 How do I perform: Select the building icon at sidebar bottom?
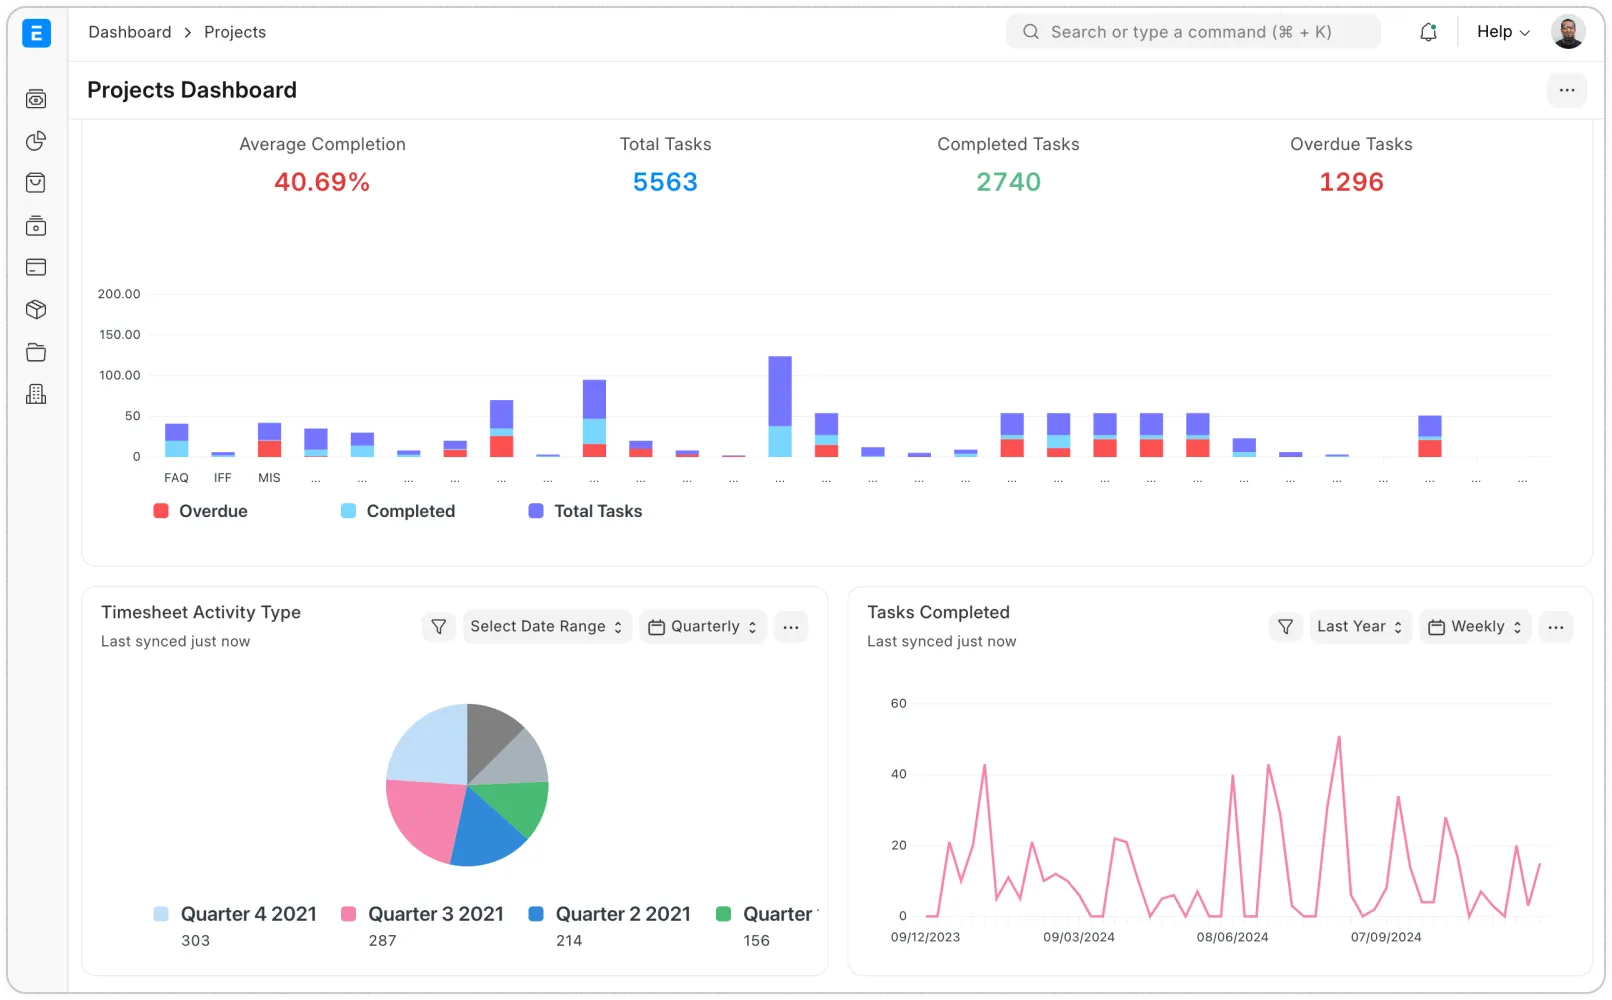click(x=35, y=393)
